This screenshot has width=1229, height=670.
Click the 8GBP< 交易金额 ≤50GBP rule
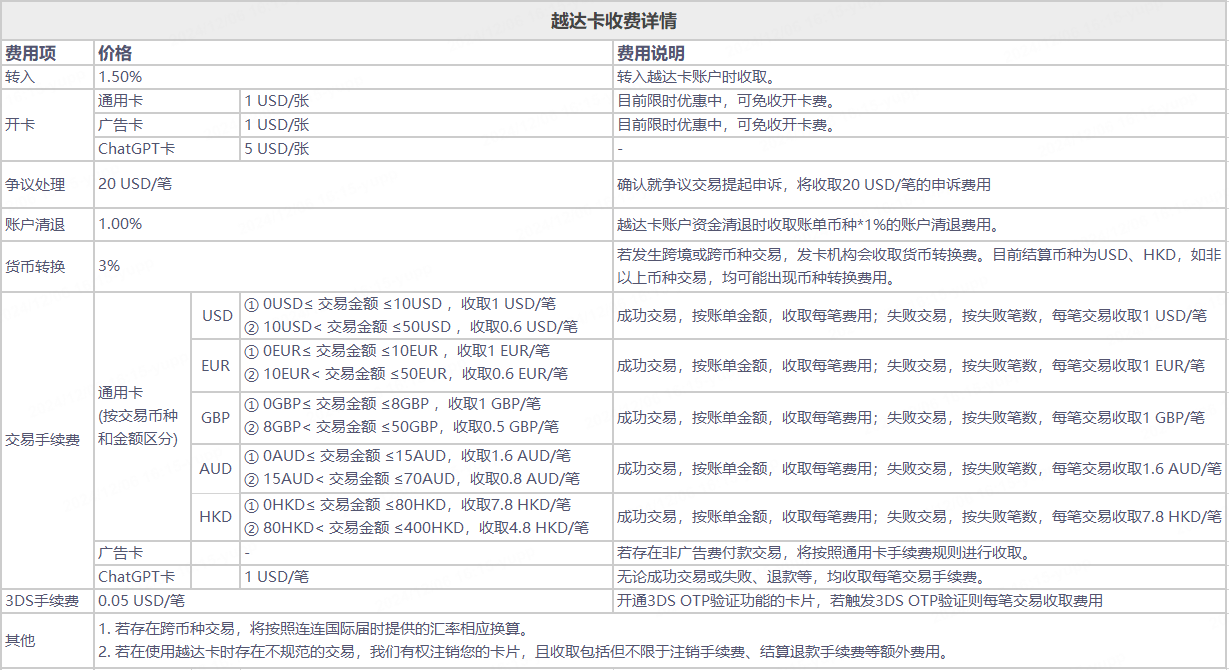point(401,427)
